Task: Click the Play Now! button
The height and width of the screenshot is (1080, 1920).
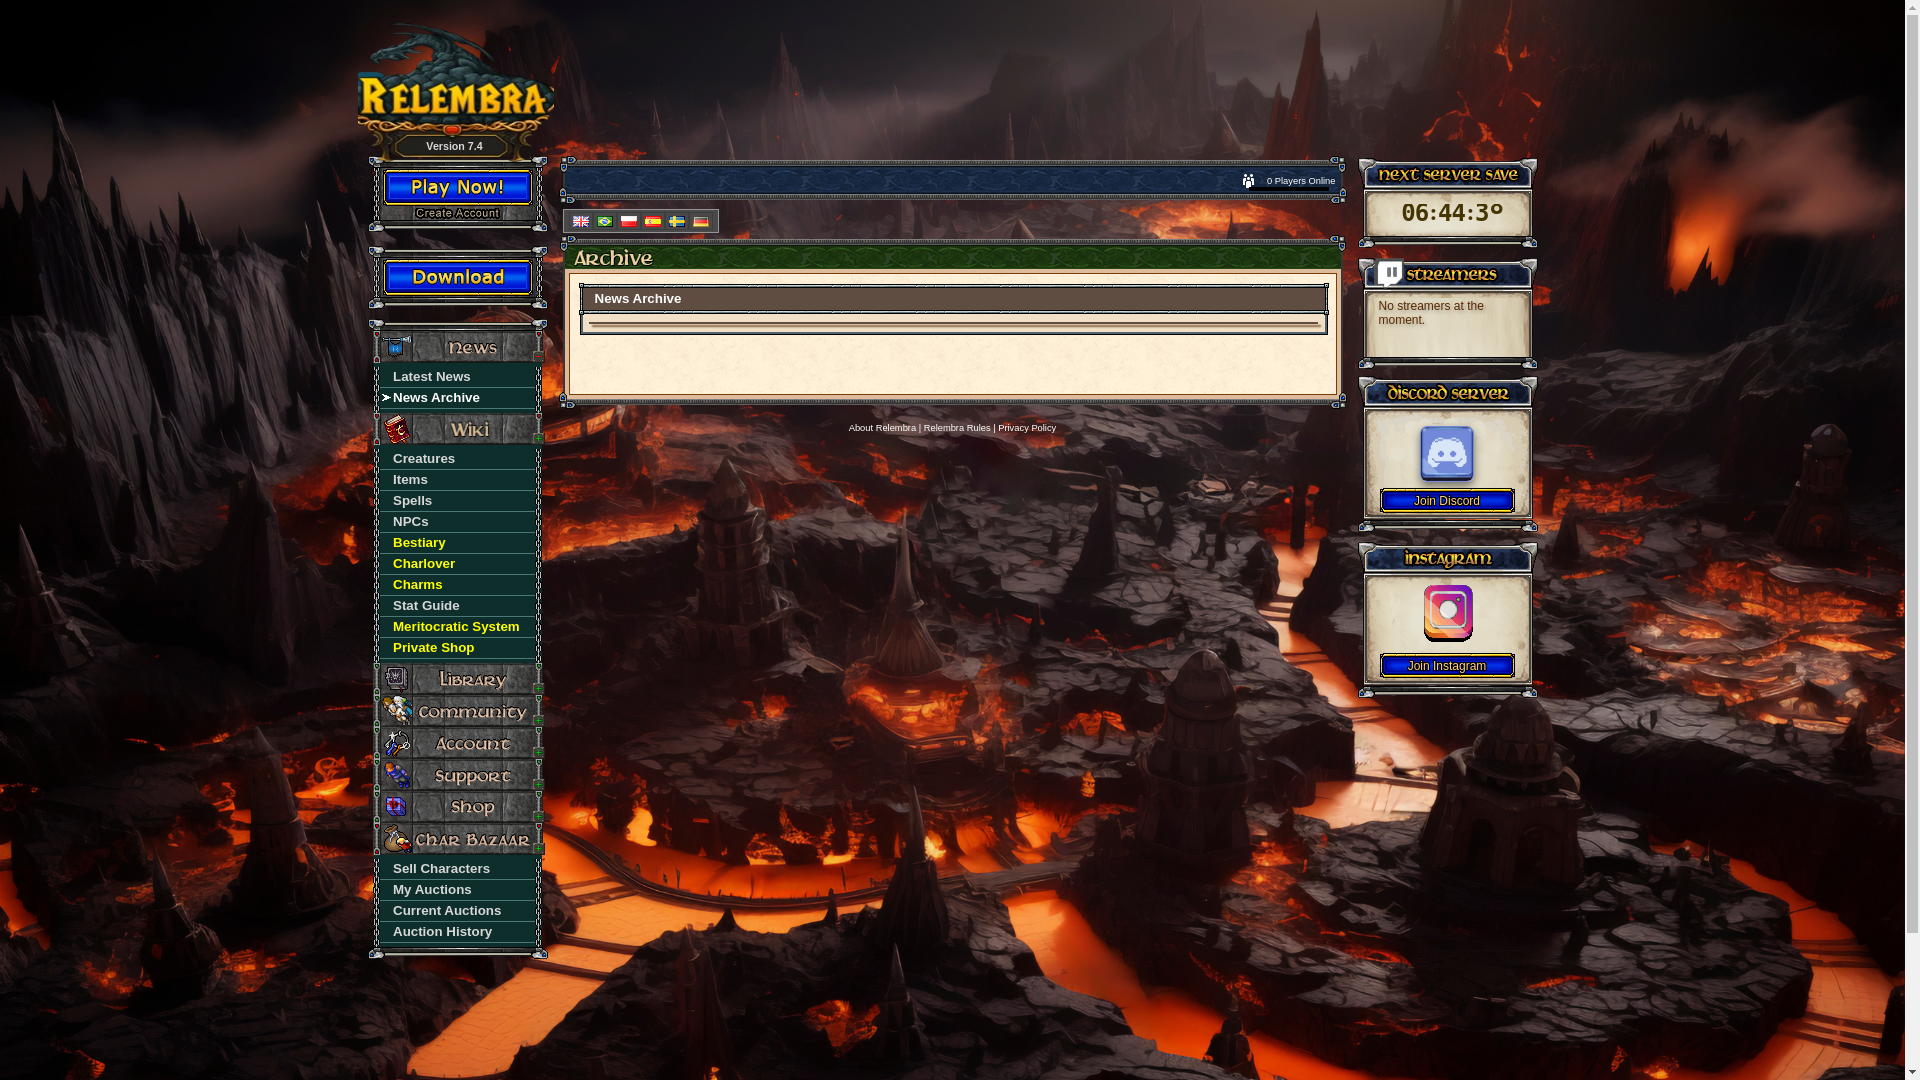Action: point(458,187)
